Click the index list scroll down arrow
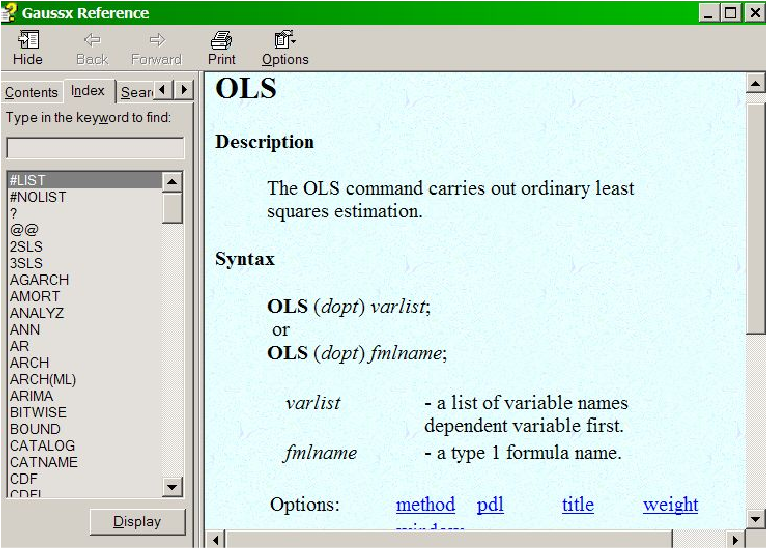Image resolution: width=766 pixels, height=549 pixels. tap(172, 486)
